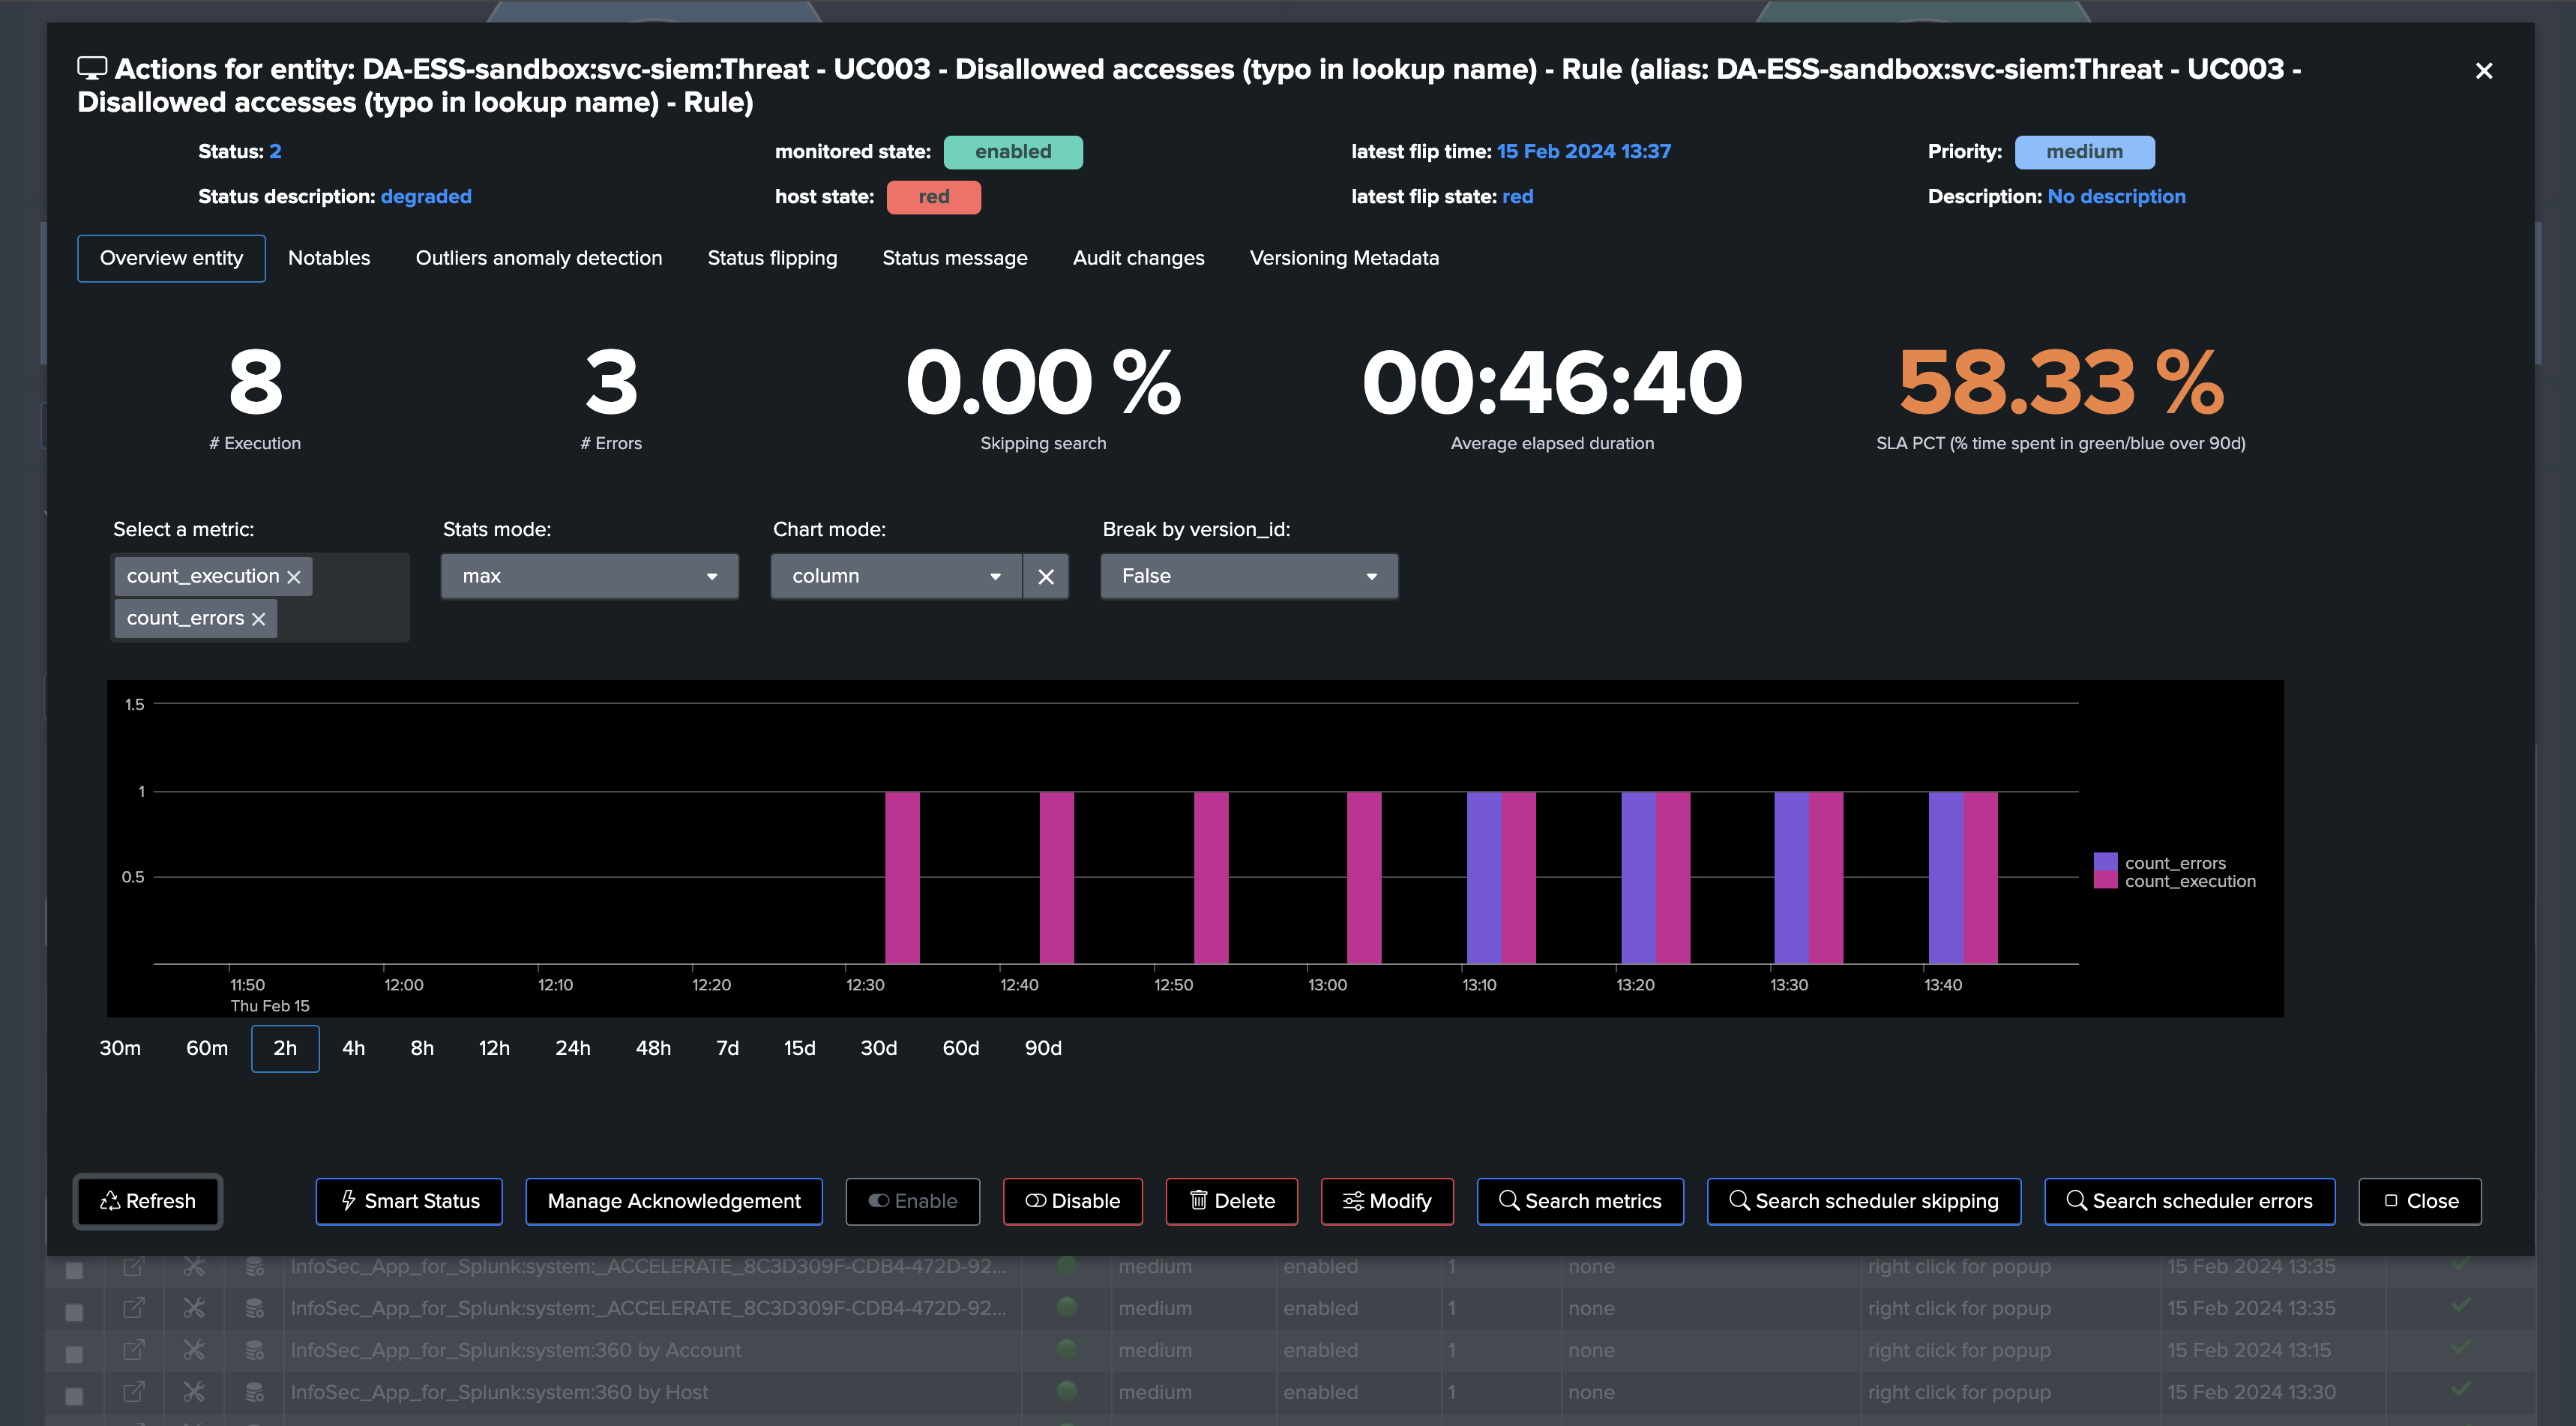Open the Notables tab
Screen dimensions: 2576x1426
click(329, 258)
